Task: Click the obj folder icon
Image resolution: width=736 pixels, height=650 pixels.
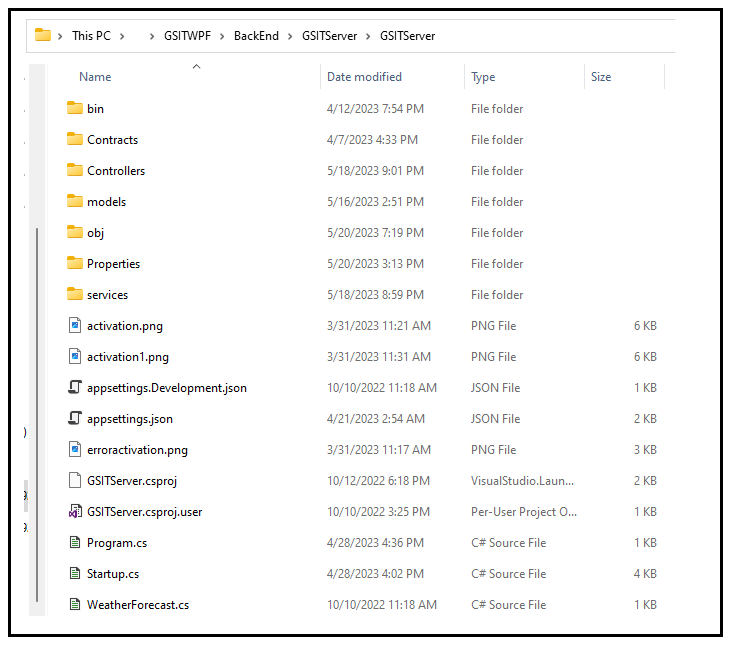Action: (75, 232)
